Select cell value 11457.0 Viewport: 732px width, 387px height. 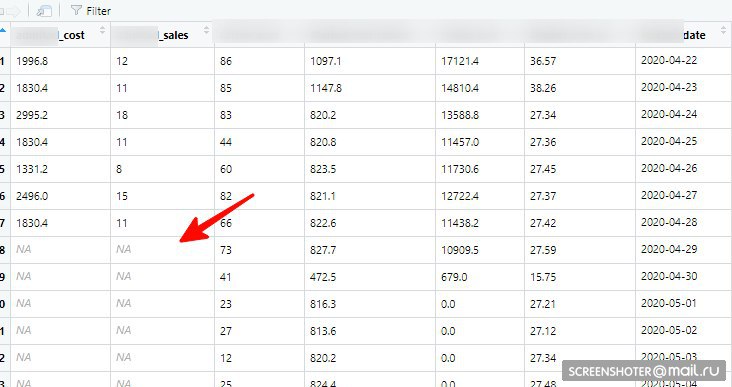pyautogui.click(x=460, y=142)
